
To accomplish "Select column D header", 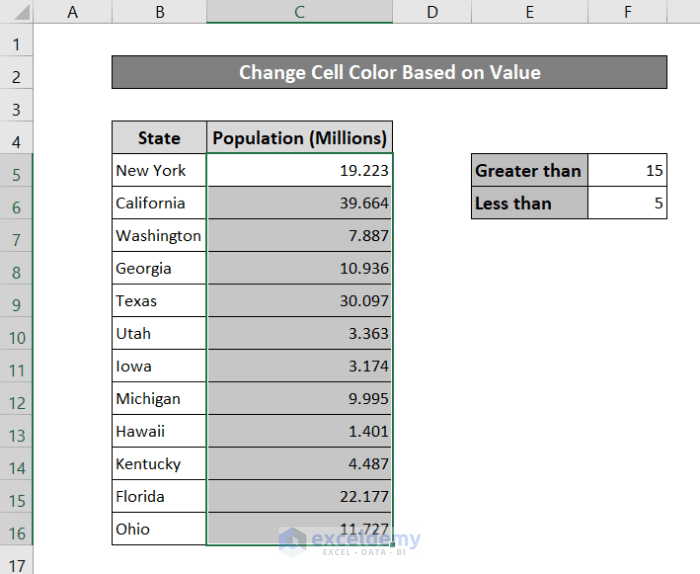I will click(432, 12).
